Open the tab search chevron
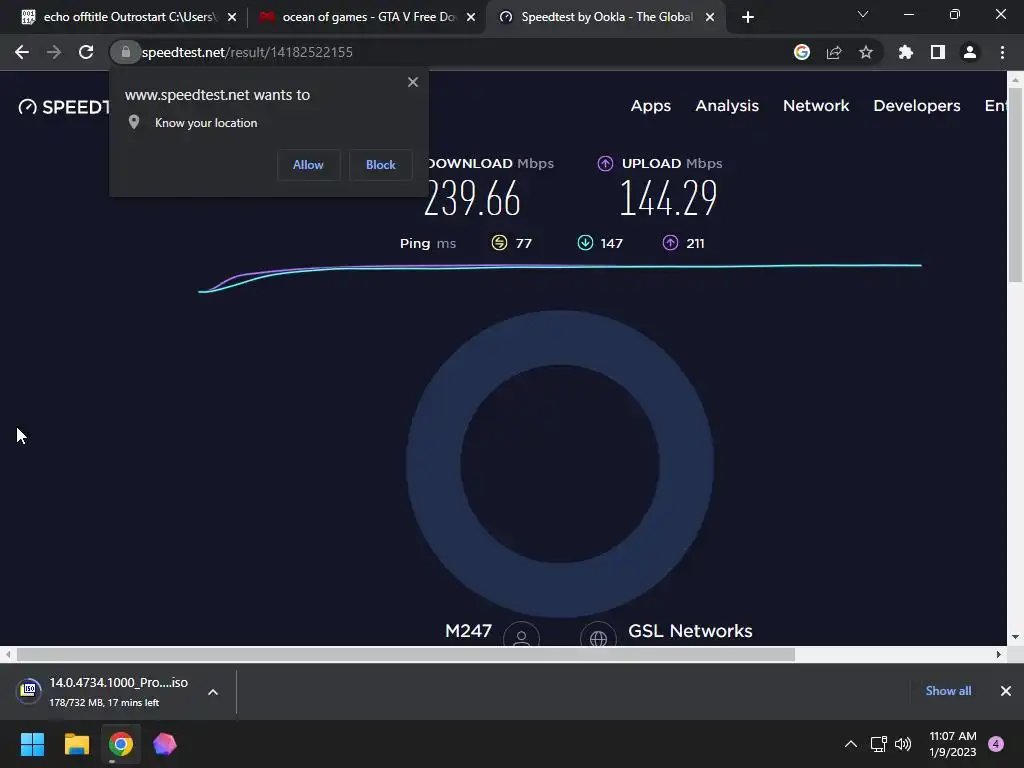The height and width of the screenshot is (768, 1024). tap(863, 14)
